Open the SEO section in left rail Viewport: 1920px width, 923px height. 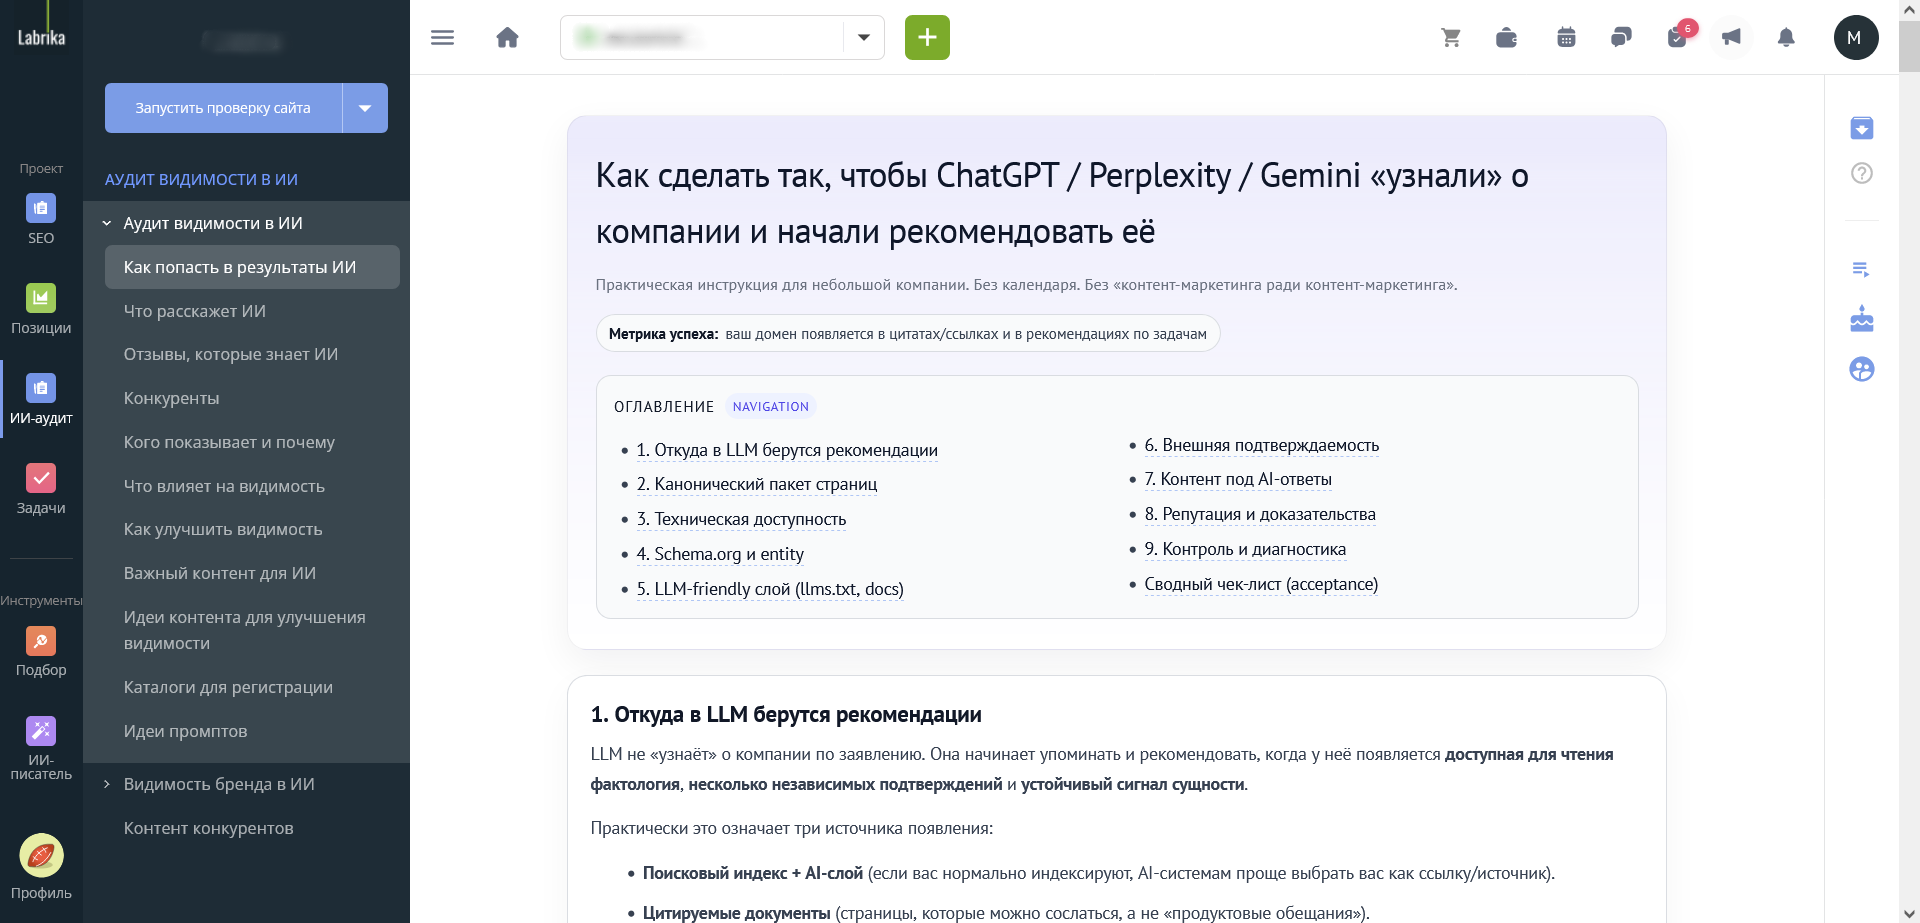(x=41, y=219)
